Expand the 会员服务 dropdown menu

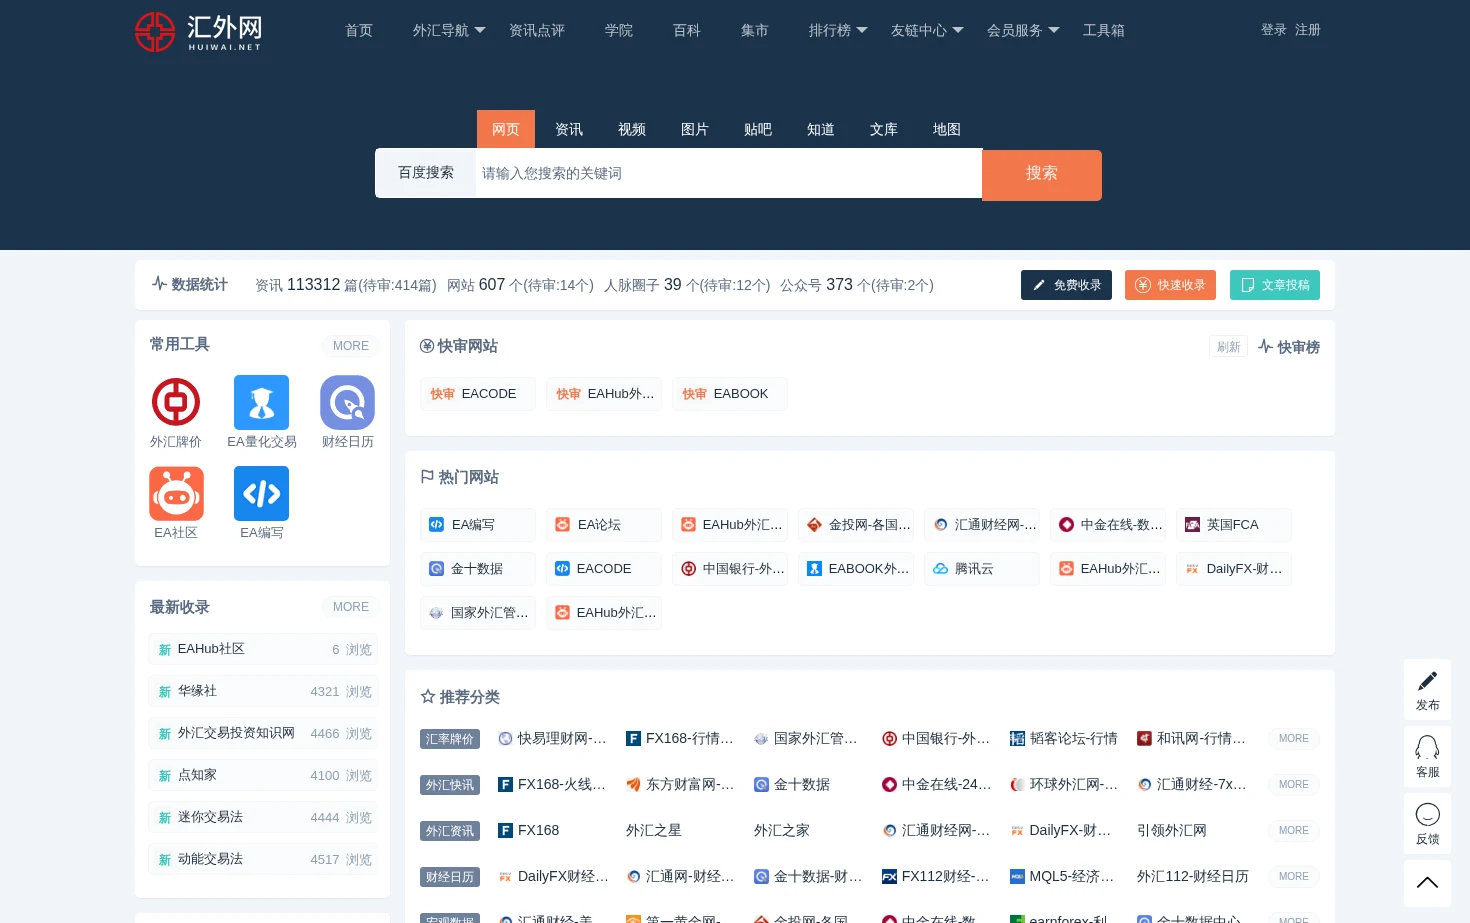tap(1023, 31)
